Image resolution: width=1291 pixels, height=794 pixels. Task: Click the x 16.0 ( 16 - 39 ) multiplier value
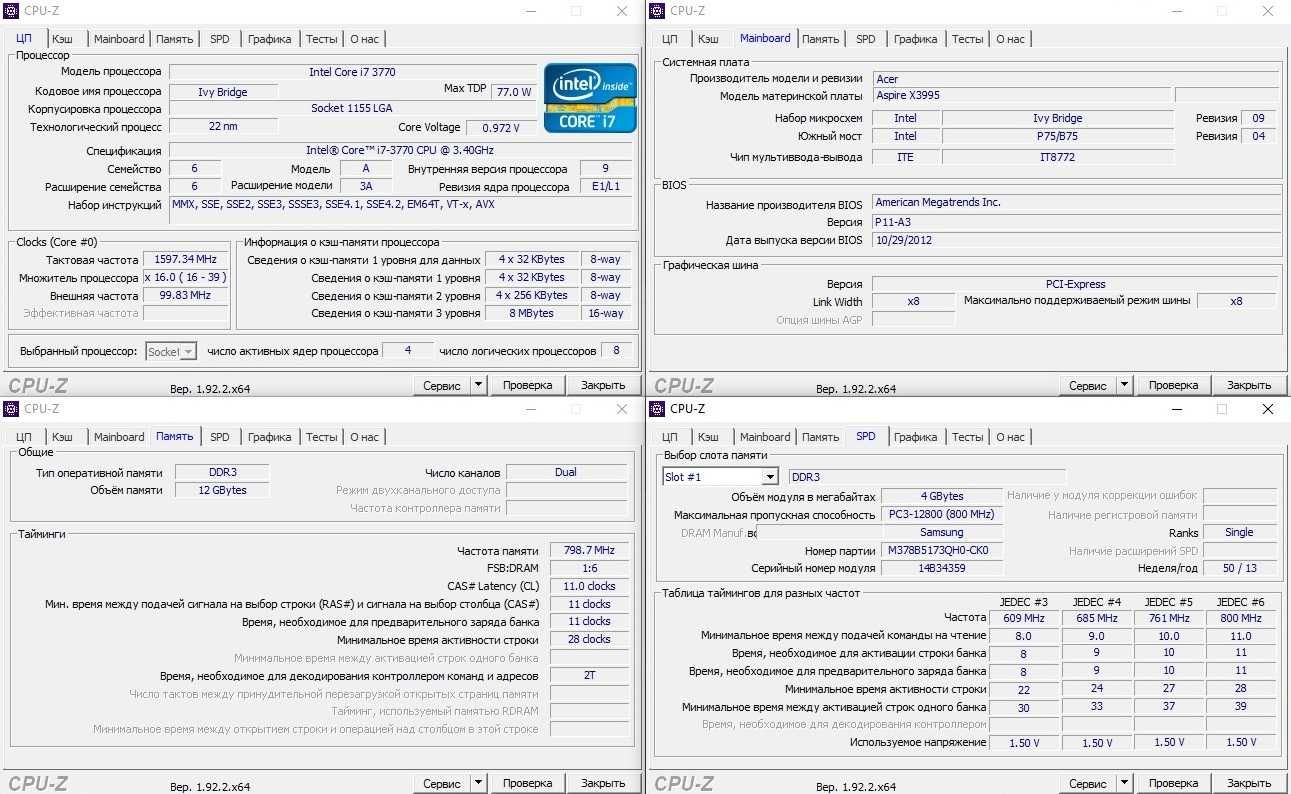tap(186, 277)
